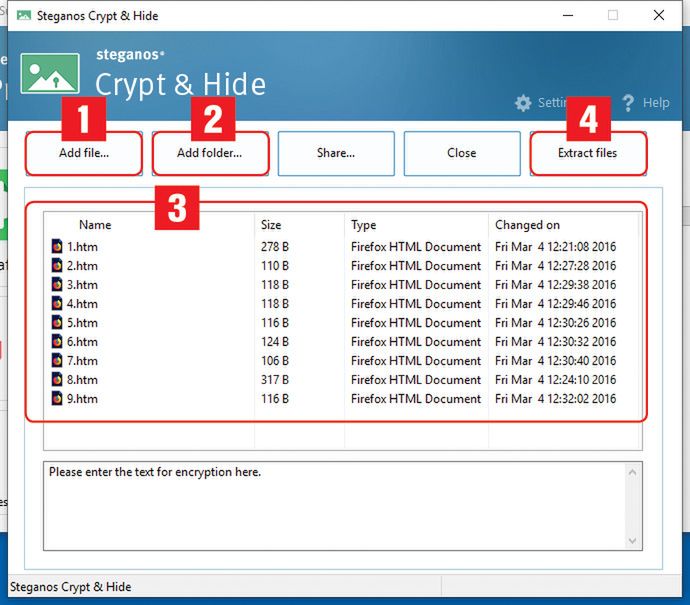
Task: Click the text box scroll up arrow
Action: coord(633,473)
